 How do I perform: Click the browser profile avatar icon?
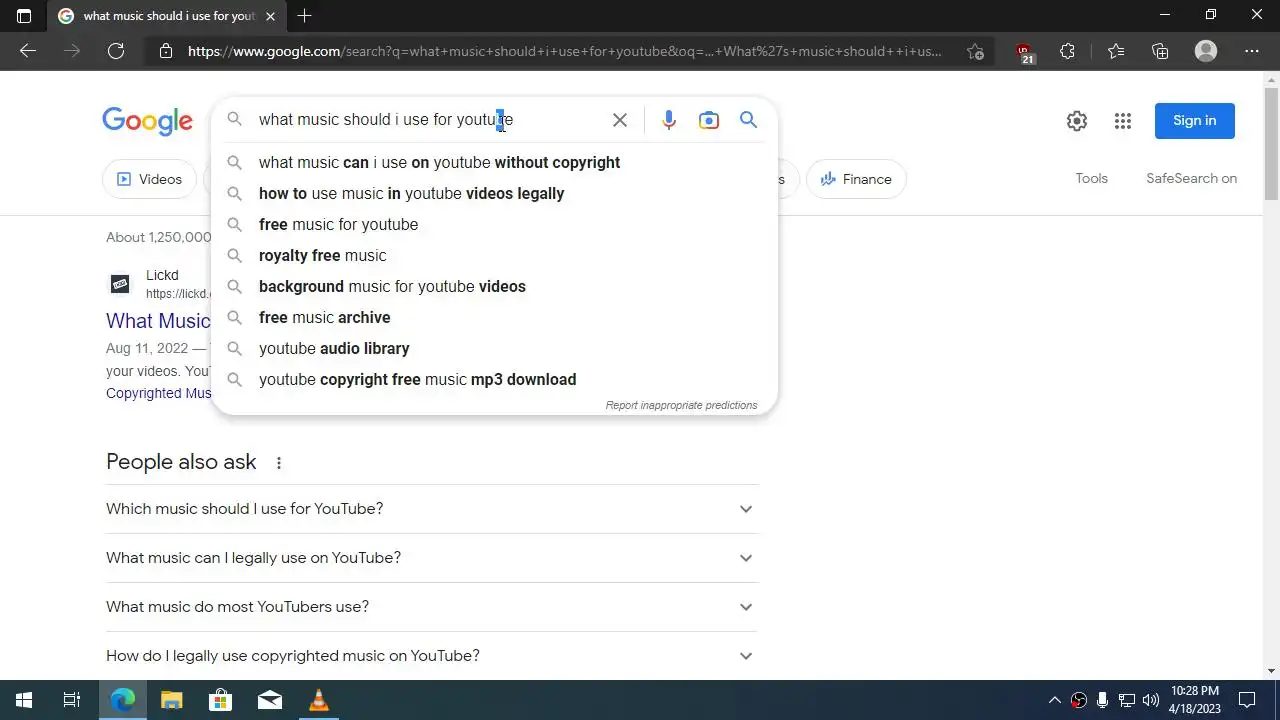coord(1206,51)
